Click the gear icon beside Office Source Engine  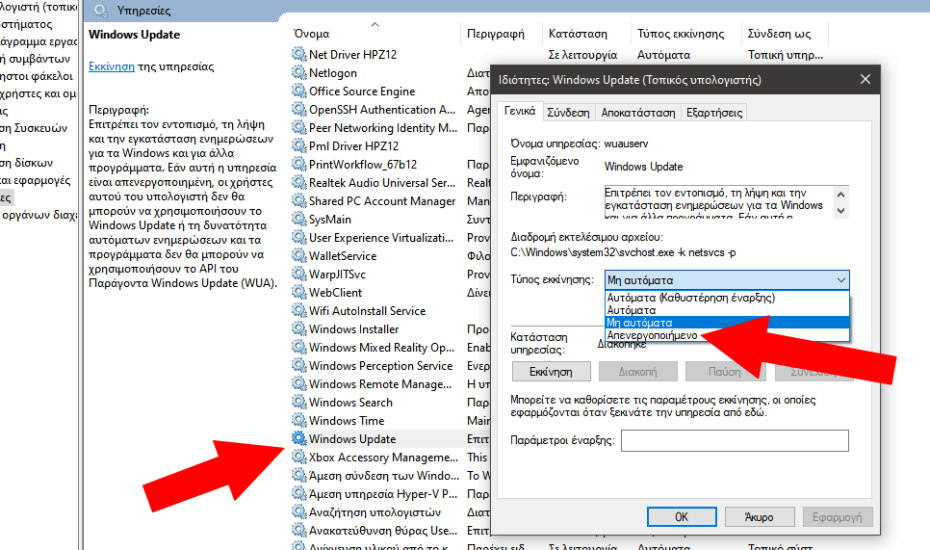tap(299, 91)
